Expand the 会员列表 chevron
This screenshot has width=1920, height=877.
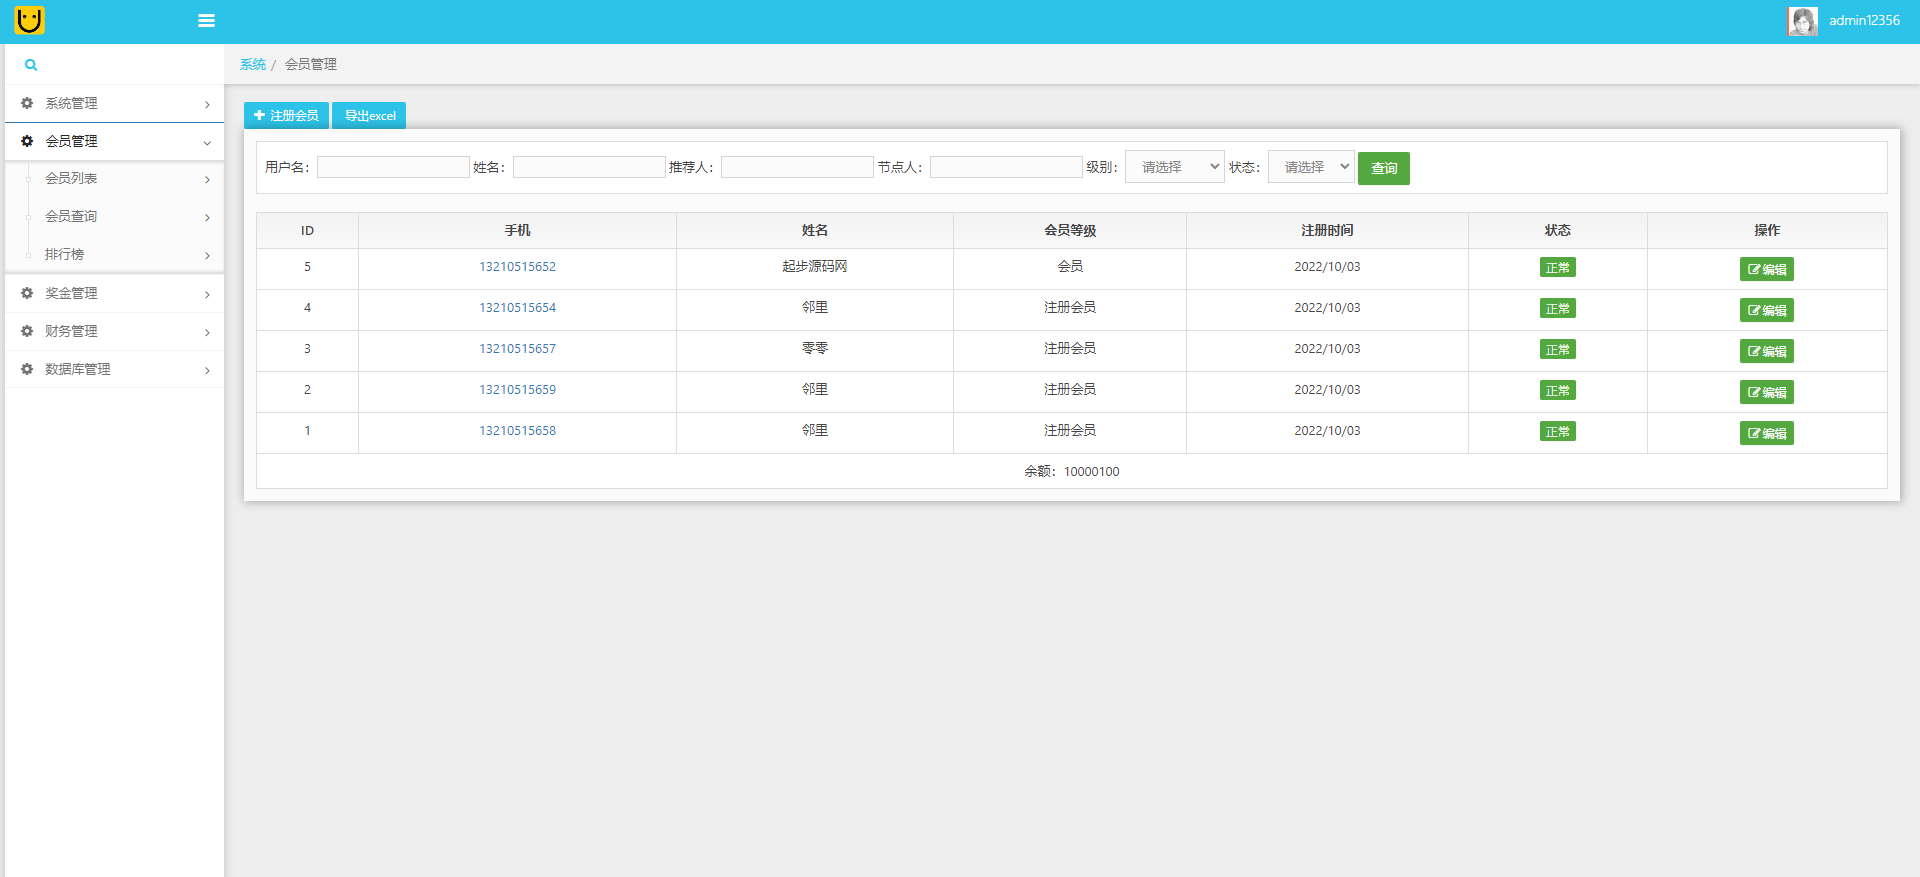click(207, 180)
